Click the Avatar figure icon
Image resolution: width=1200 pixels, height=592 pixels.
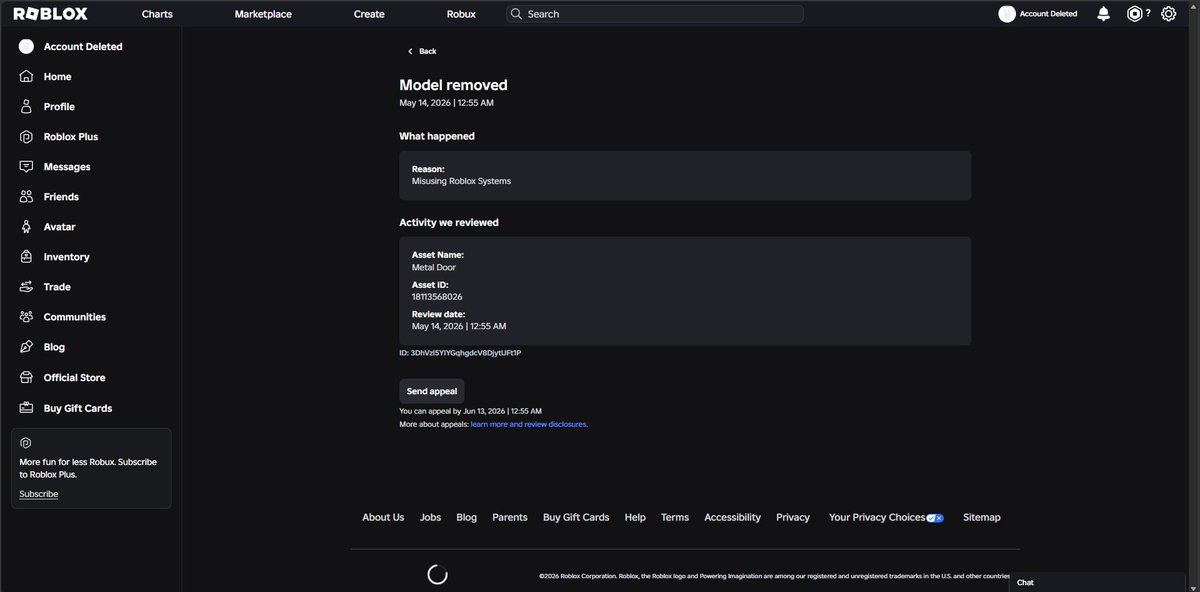point(27,227)
